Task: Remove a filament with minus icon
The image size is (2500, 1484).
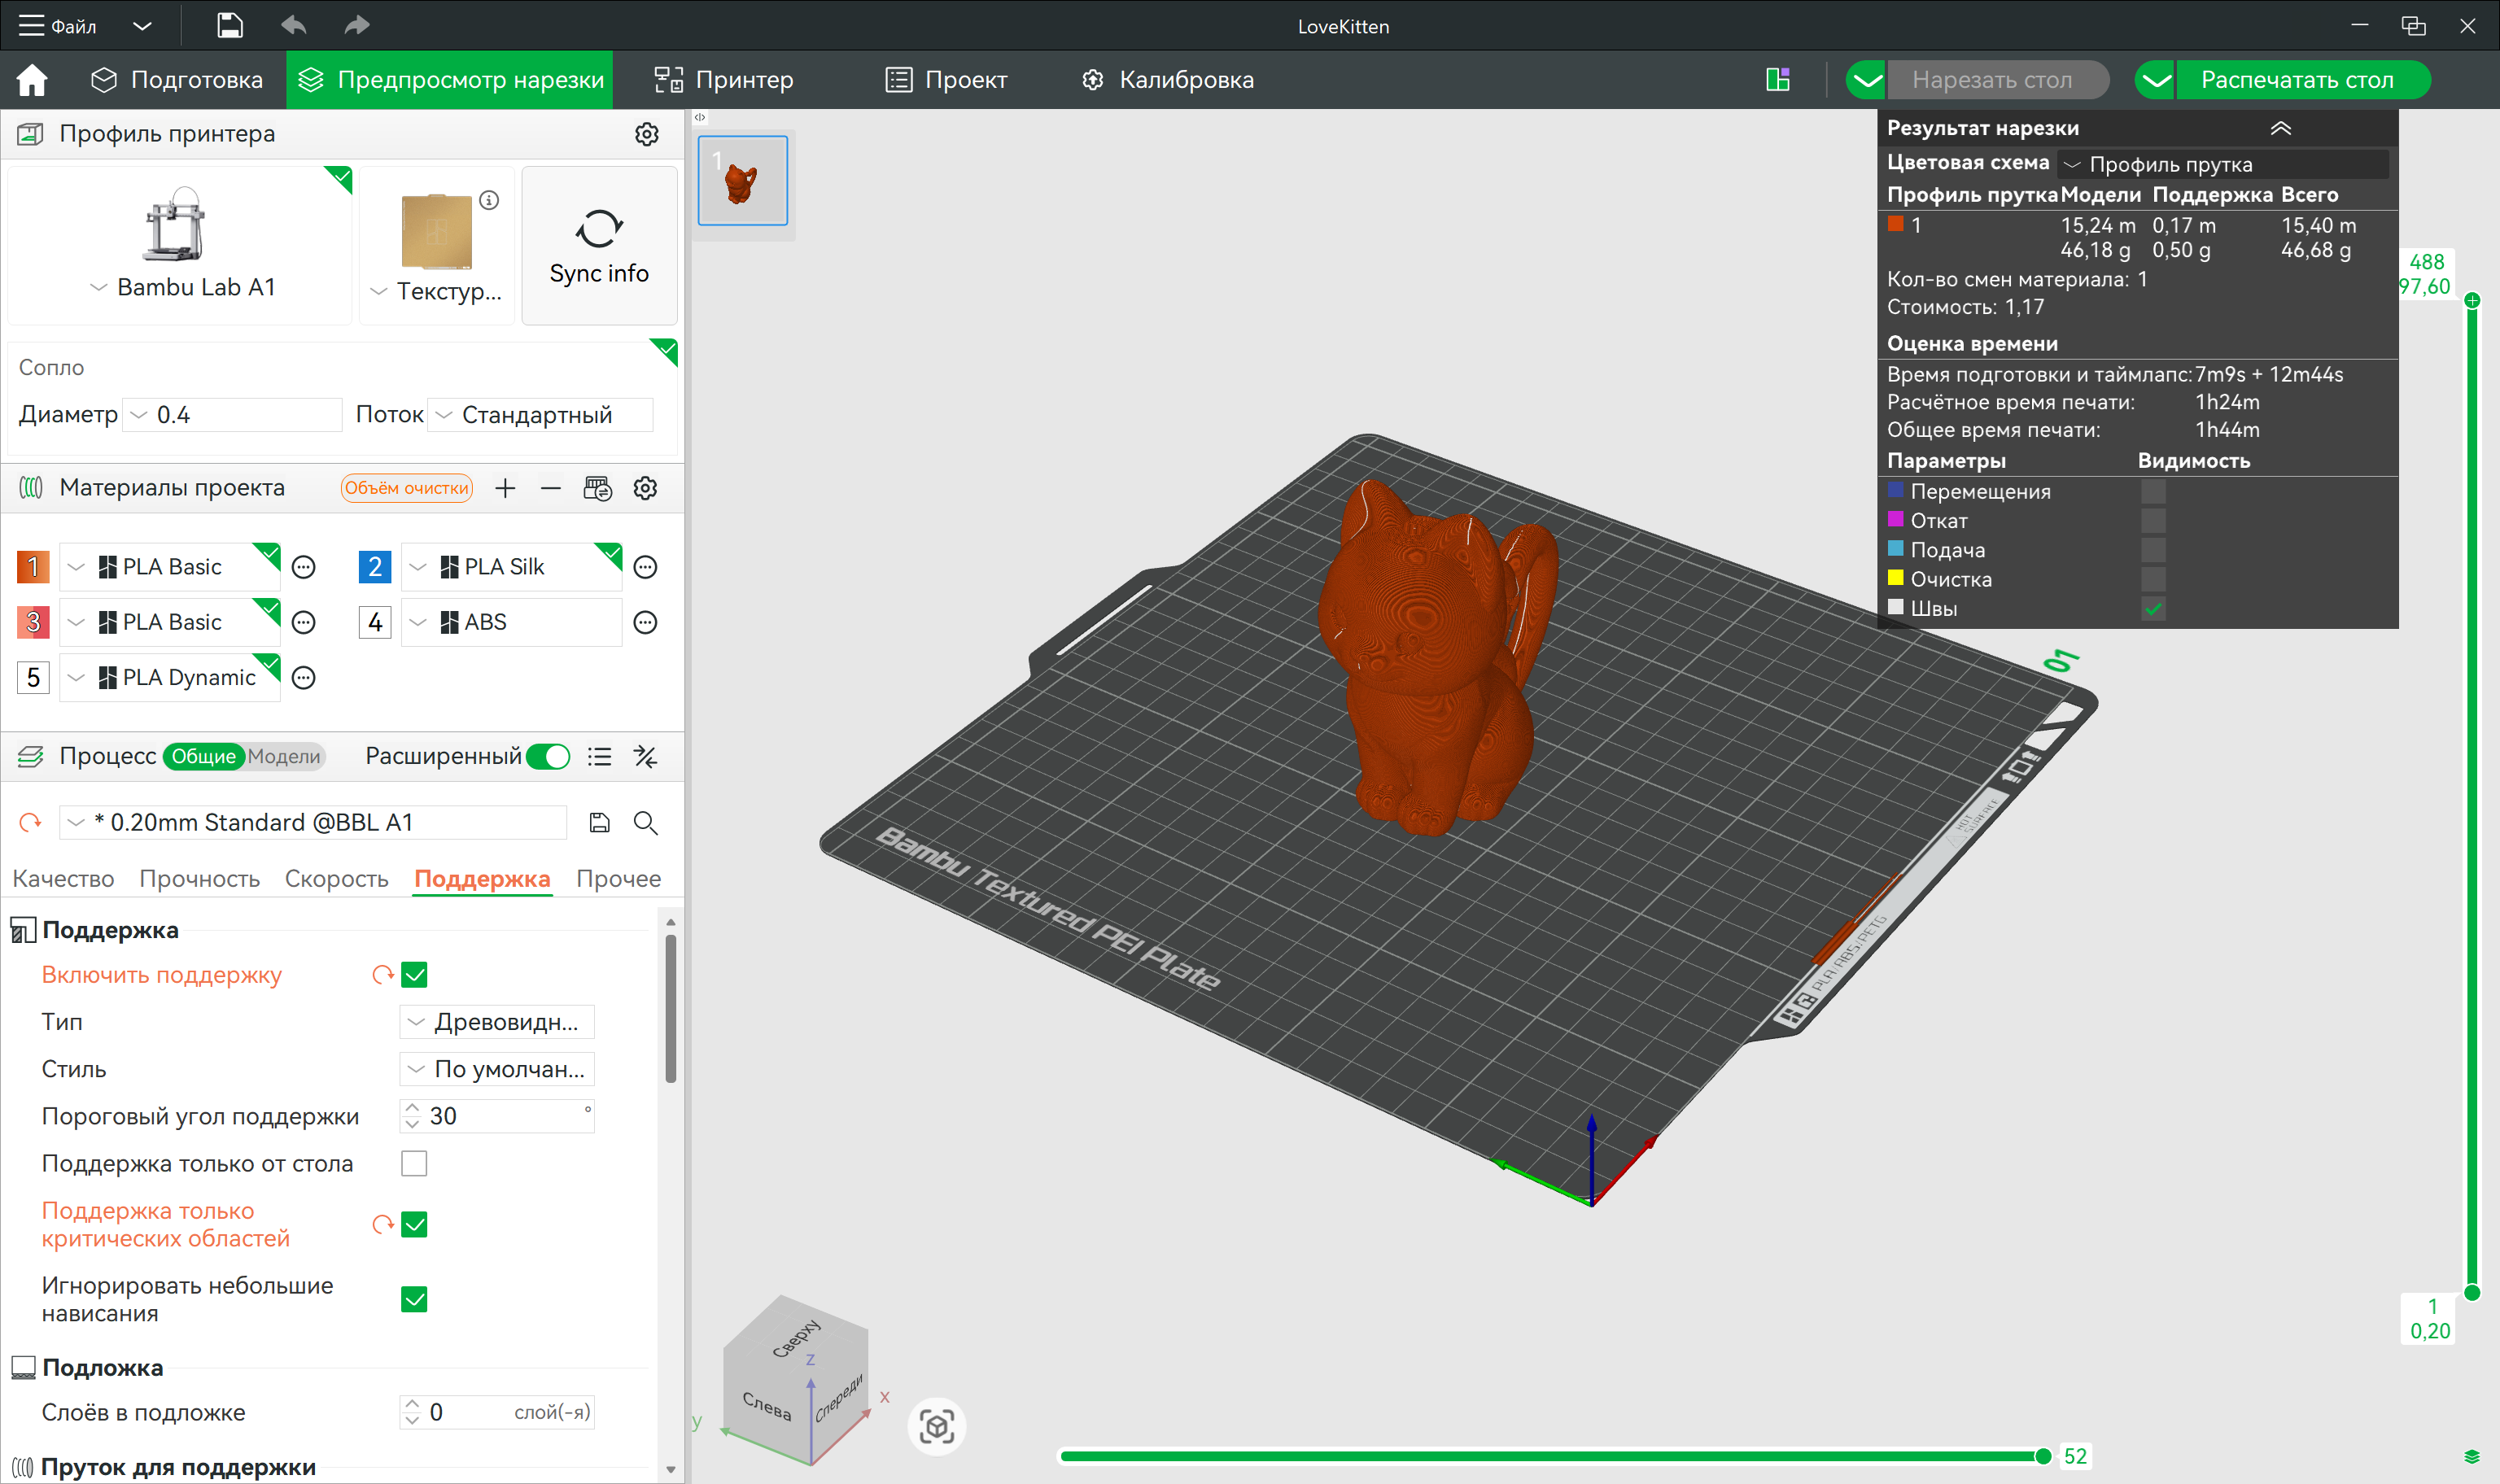Action: [x=550, y=488]
